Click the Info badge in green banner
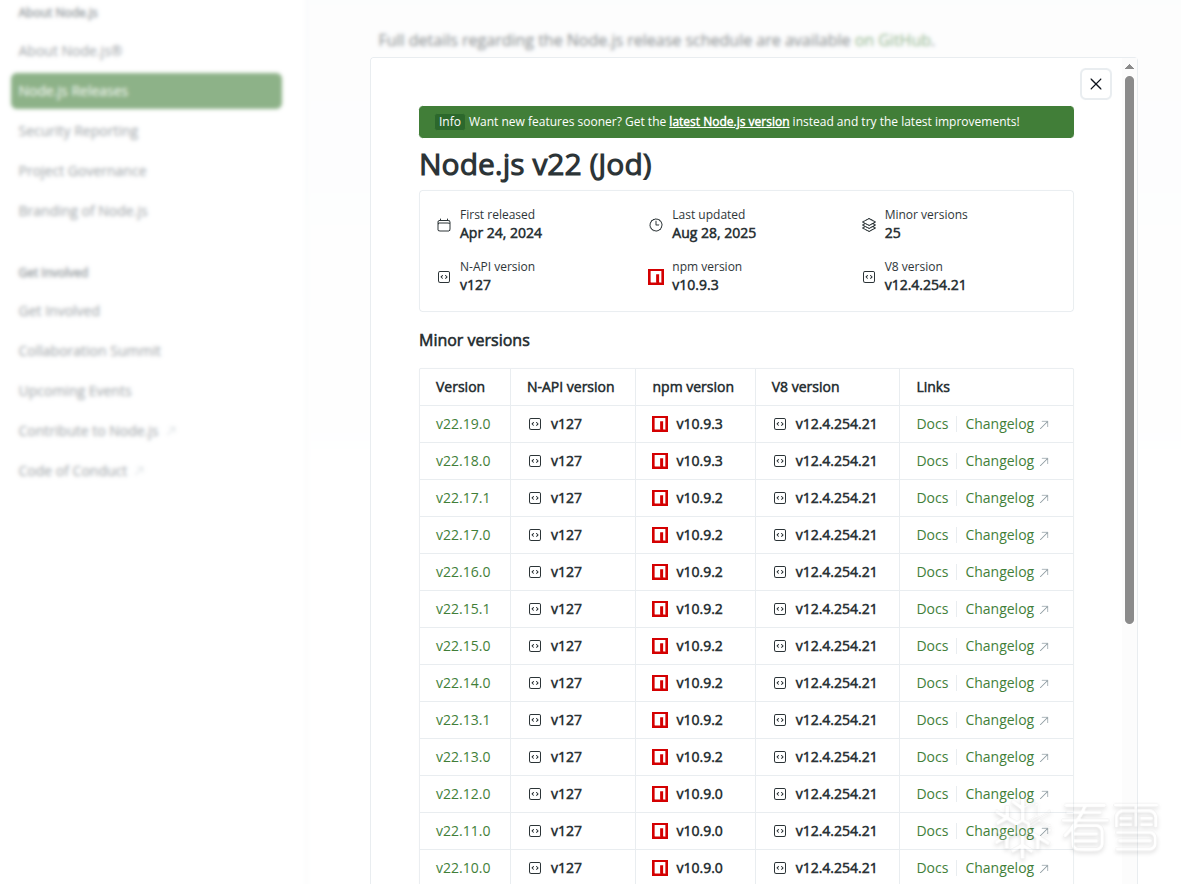 coord(450,122)
